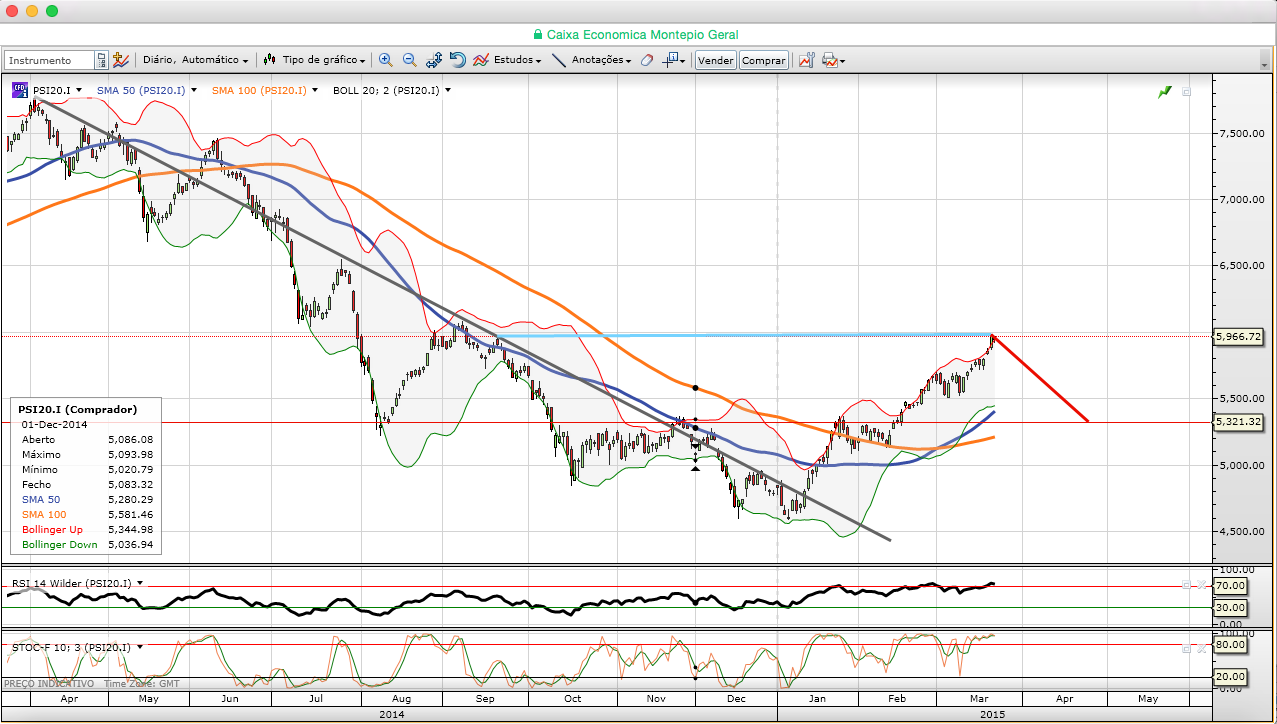Expand the SMA 50 (PSI20.I) options arrow
Image resolution: width=1277 pixels, height=724 pixels.
[x=193, y=90]
